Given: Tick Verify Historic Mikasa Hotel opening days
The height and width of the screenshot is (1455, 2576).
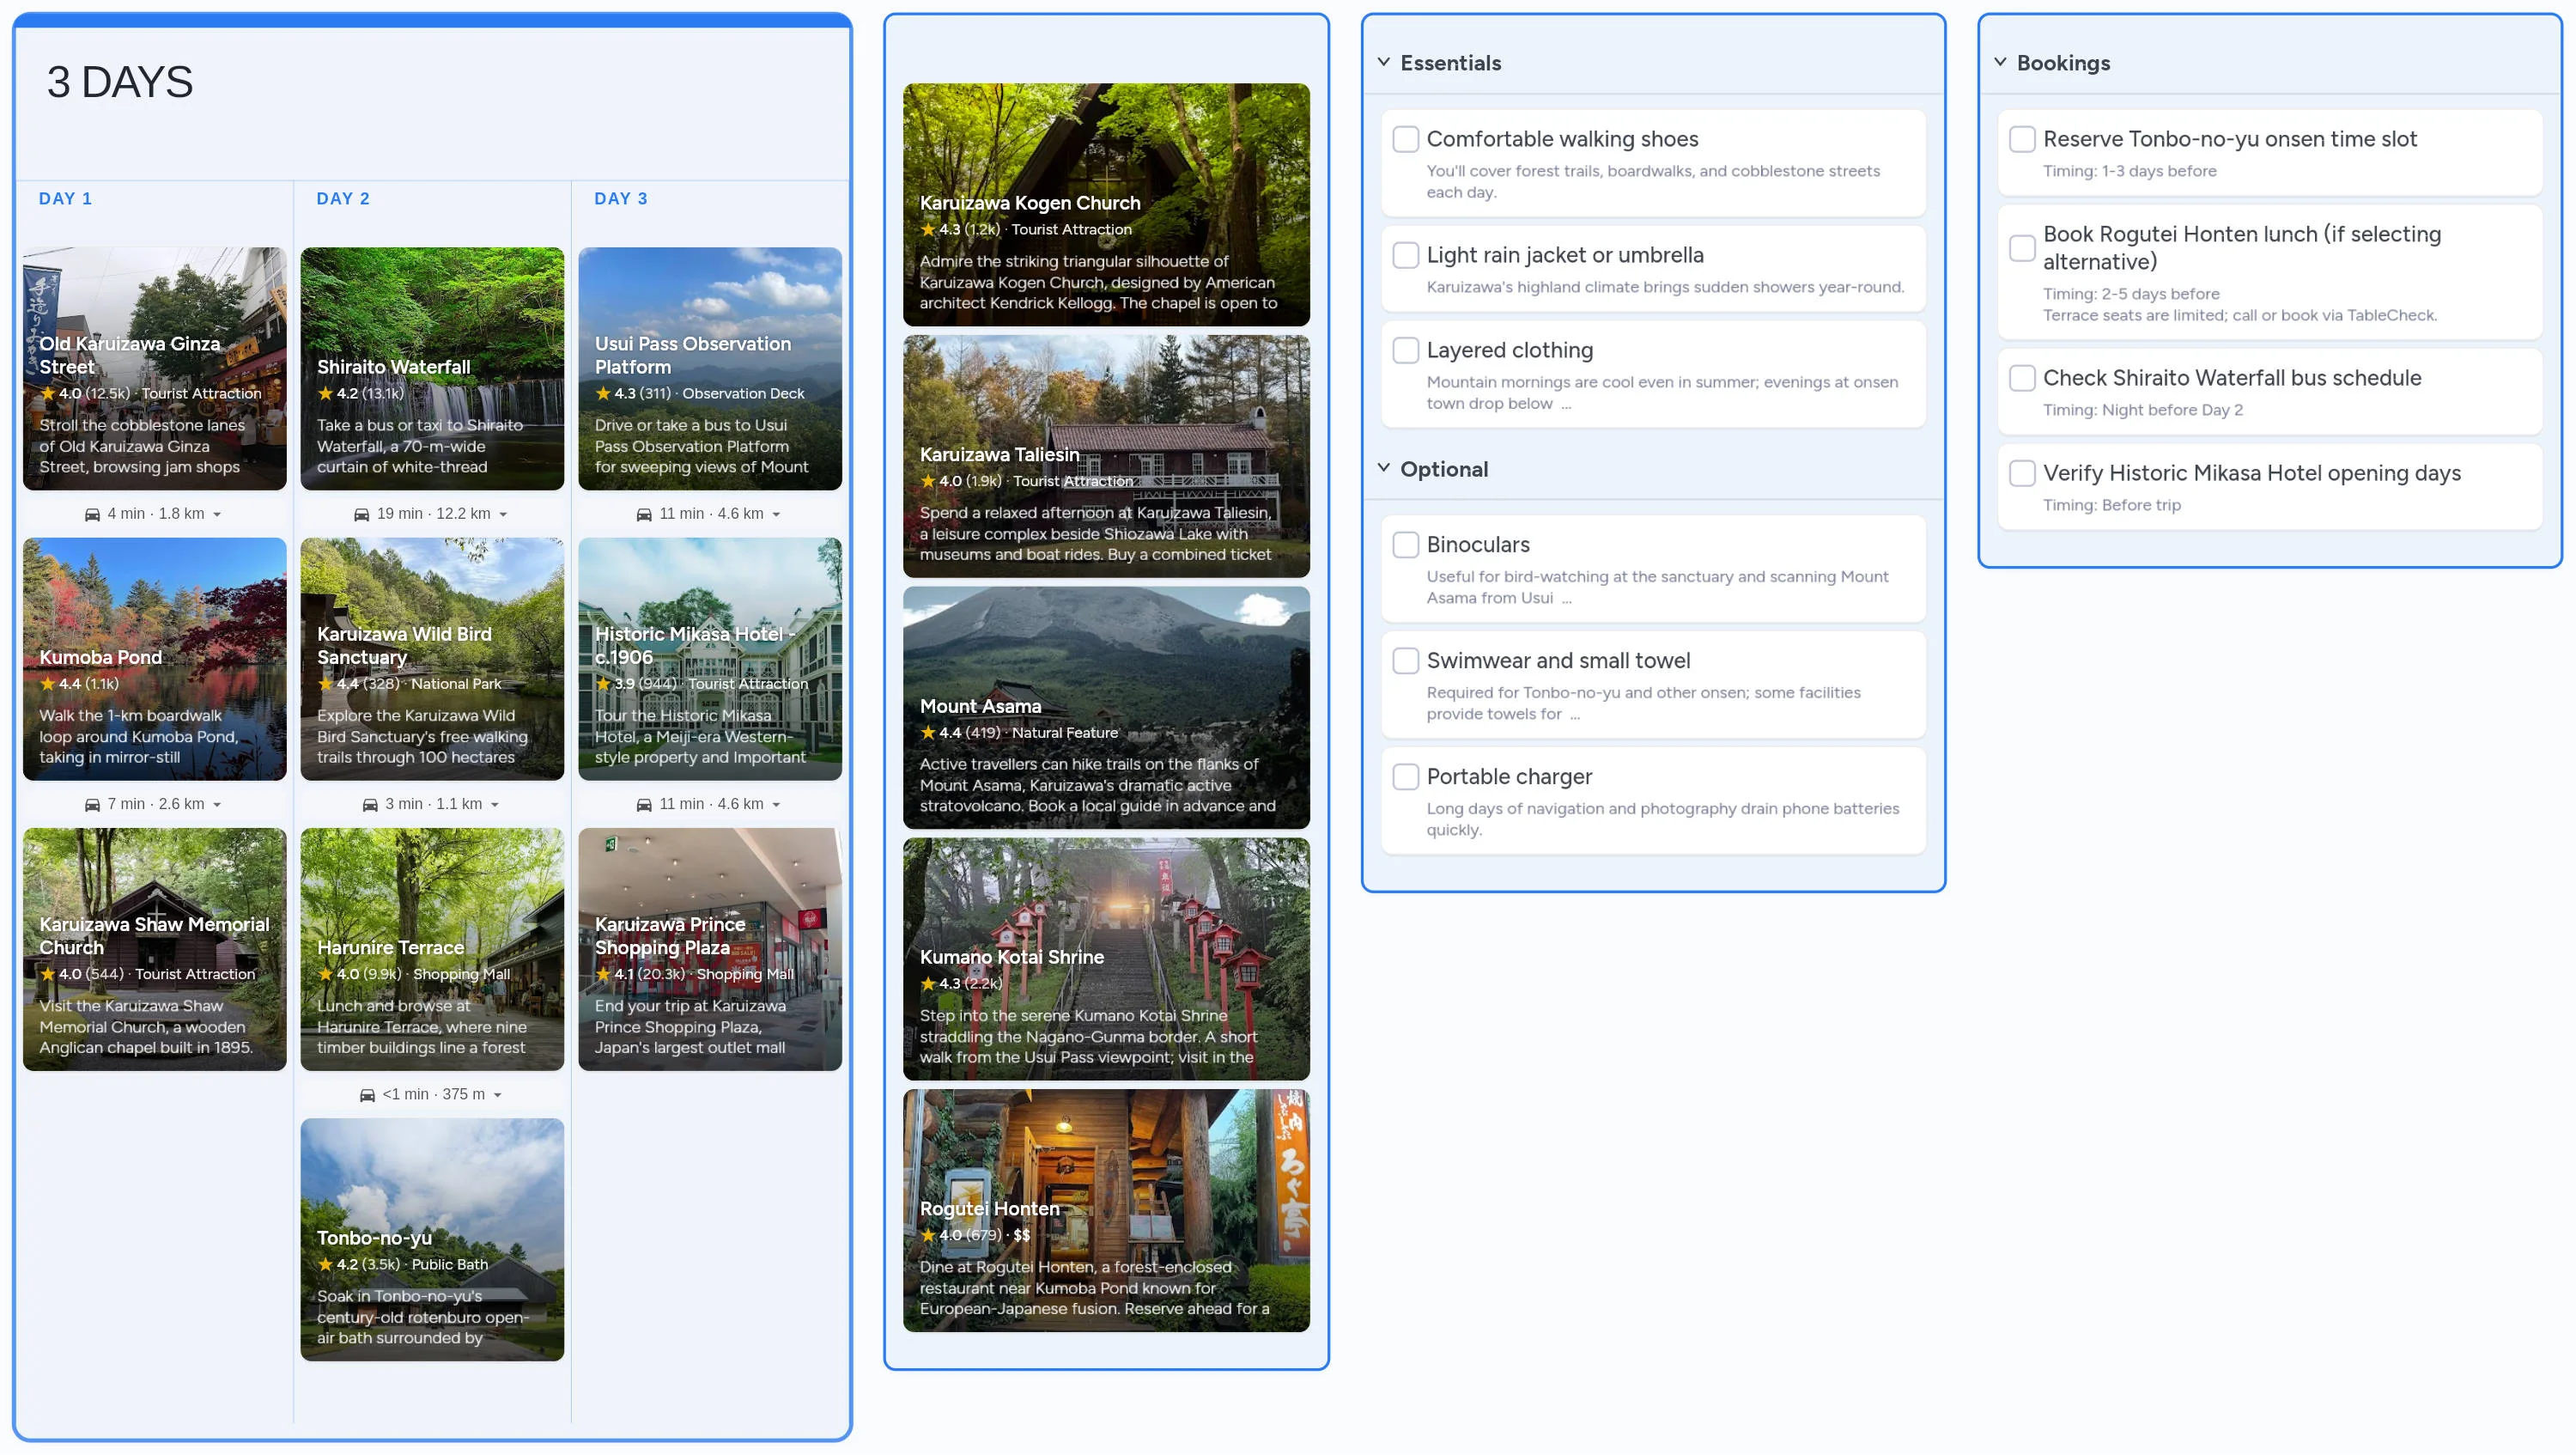Looking at the screenshot, I should click(x=2021, y=473).
